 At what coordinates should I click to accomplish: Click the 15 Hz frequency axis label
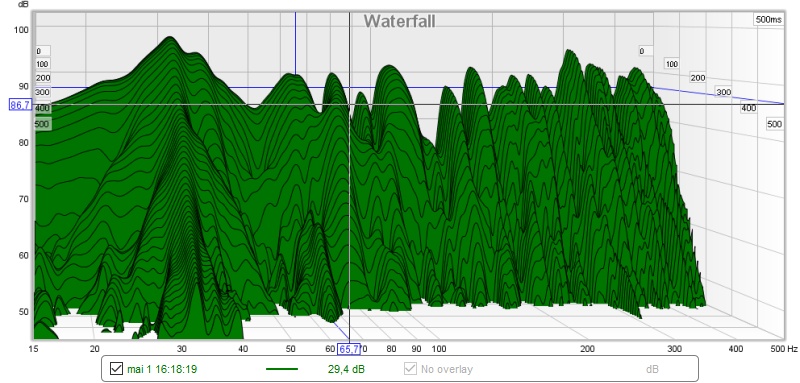click(x=34, y=349)
